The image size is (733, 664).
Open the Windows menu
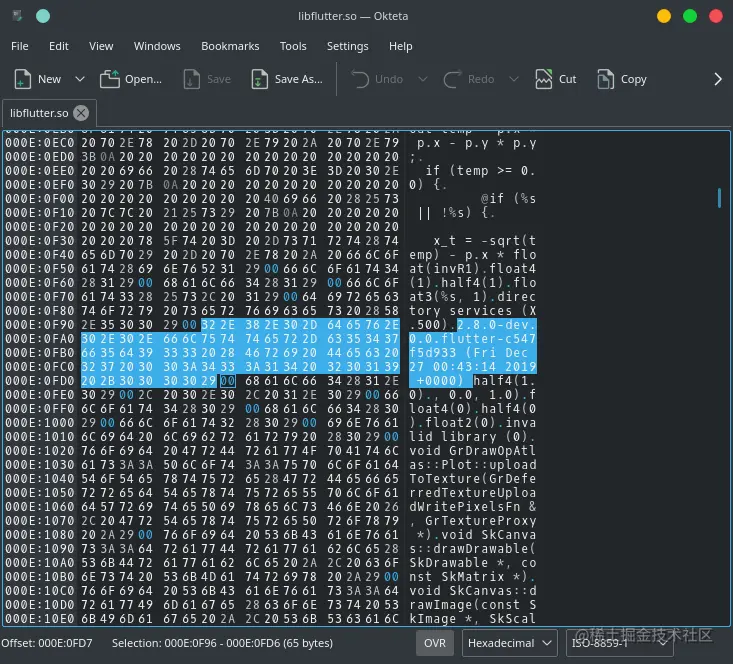157,46
